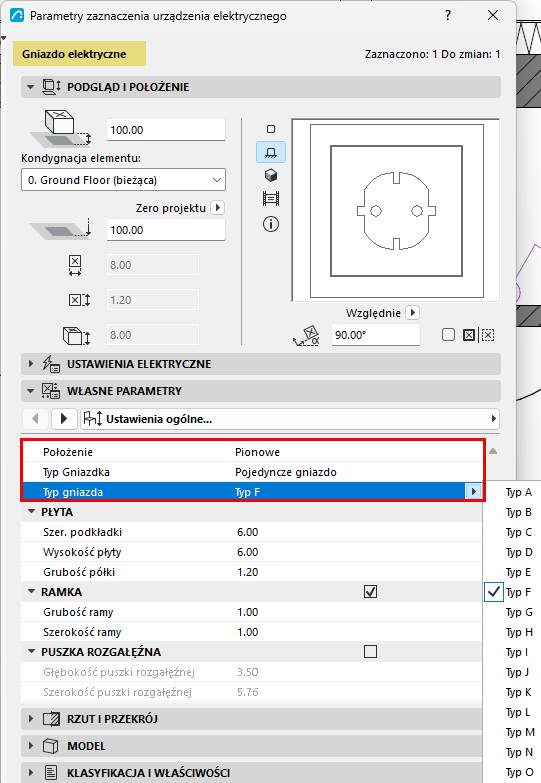Collapse the WŁASNE PARAMETRY panel
This screenshot has height=783, width=541.
[x=30, y=391]
